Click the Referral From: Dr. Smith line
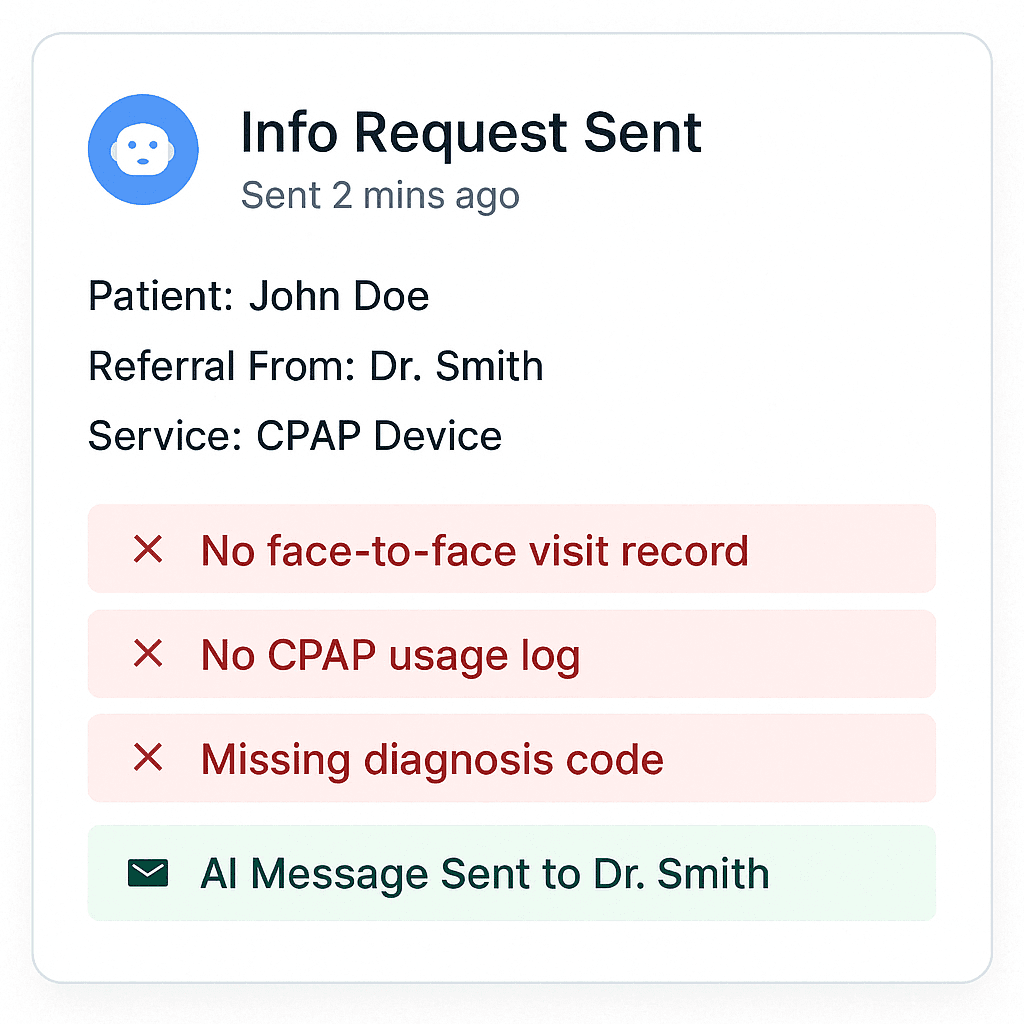The image size is (1024, 1024). pyautogui.click(x=315, y=366)
